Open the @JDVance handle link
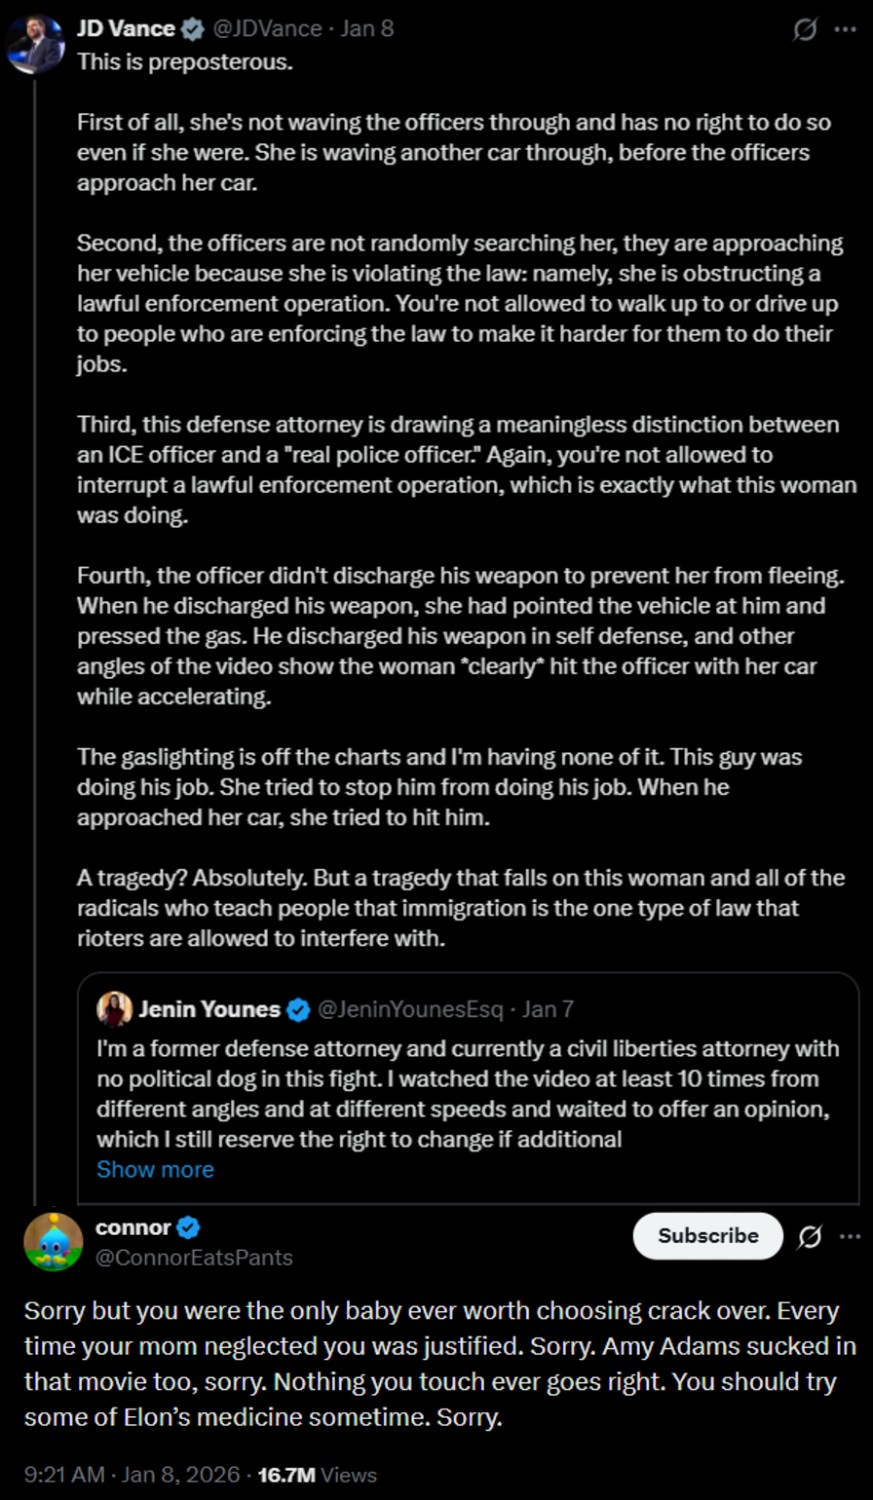This screenshot has width=873, height=1500. 267,29
